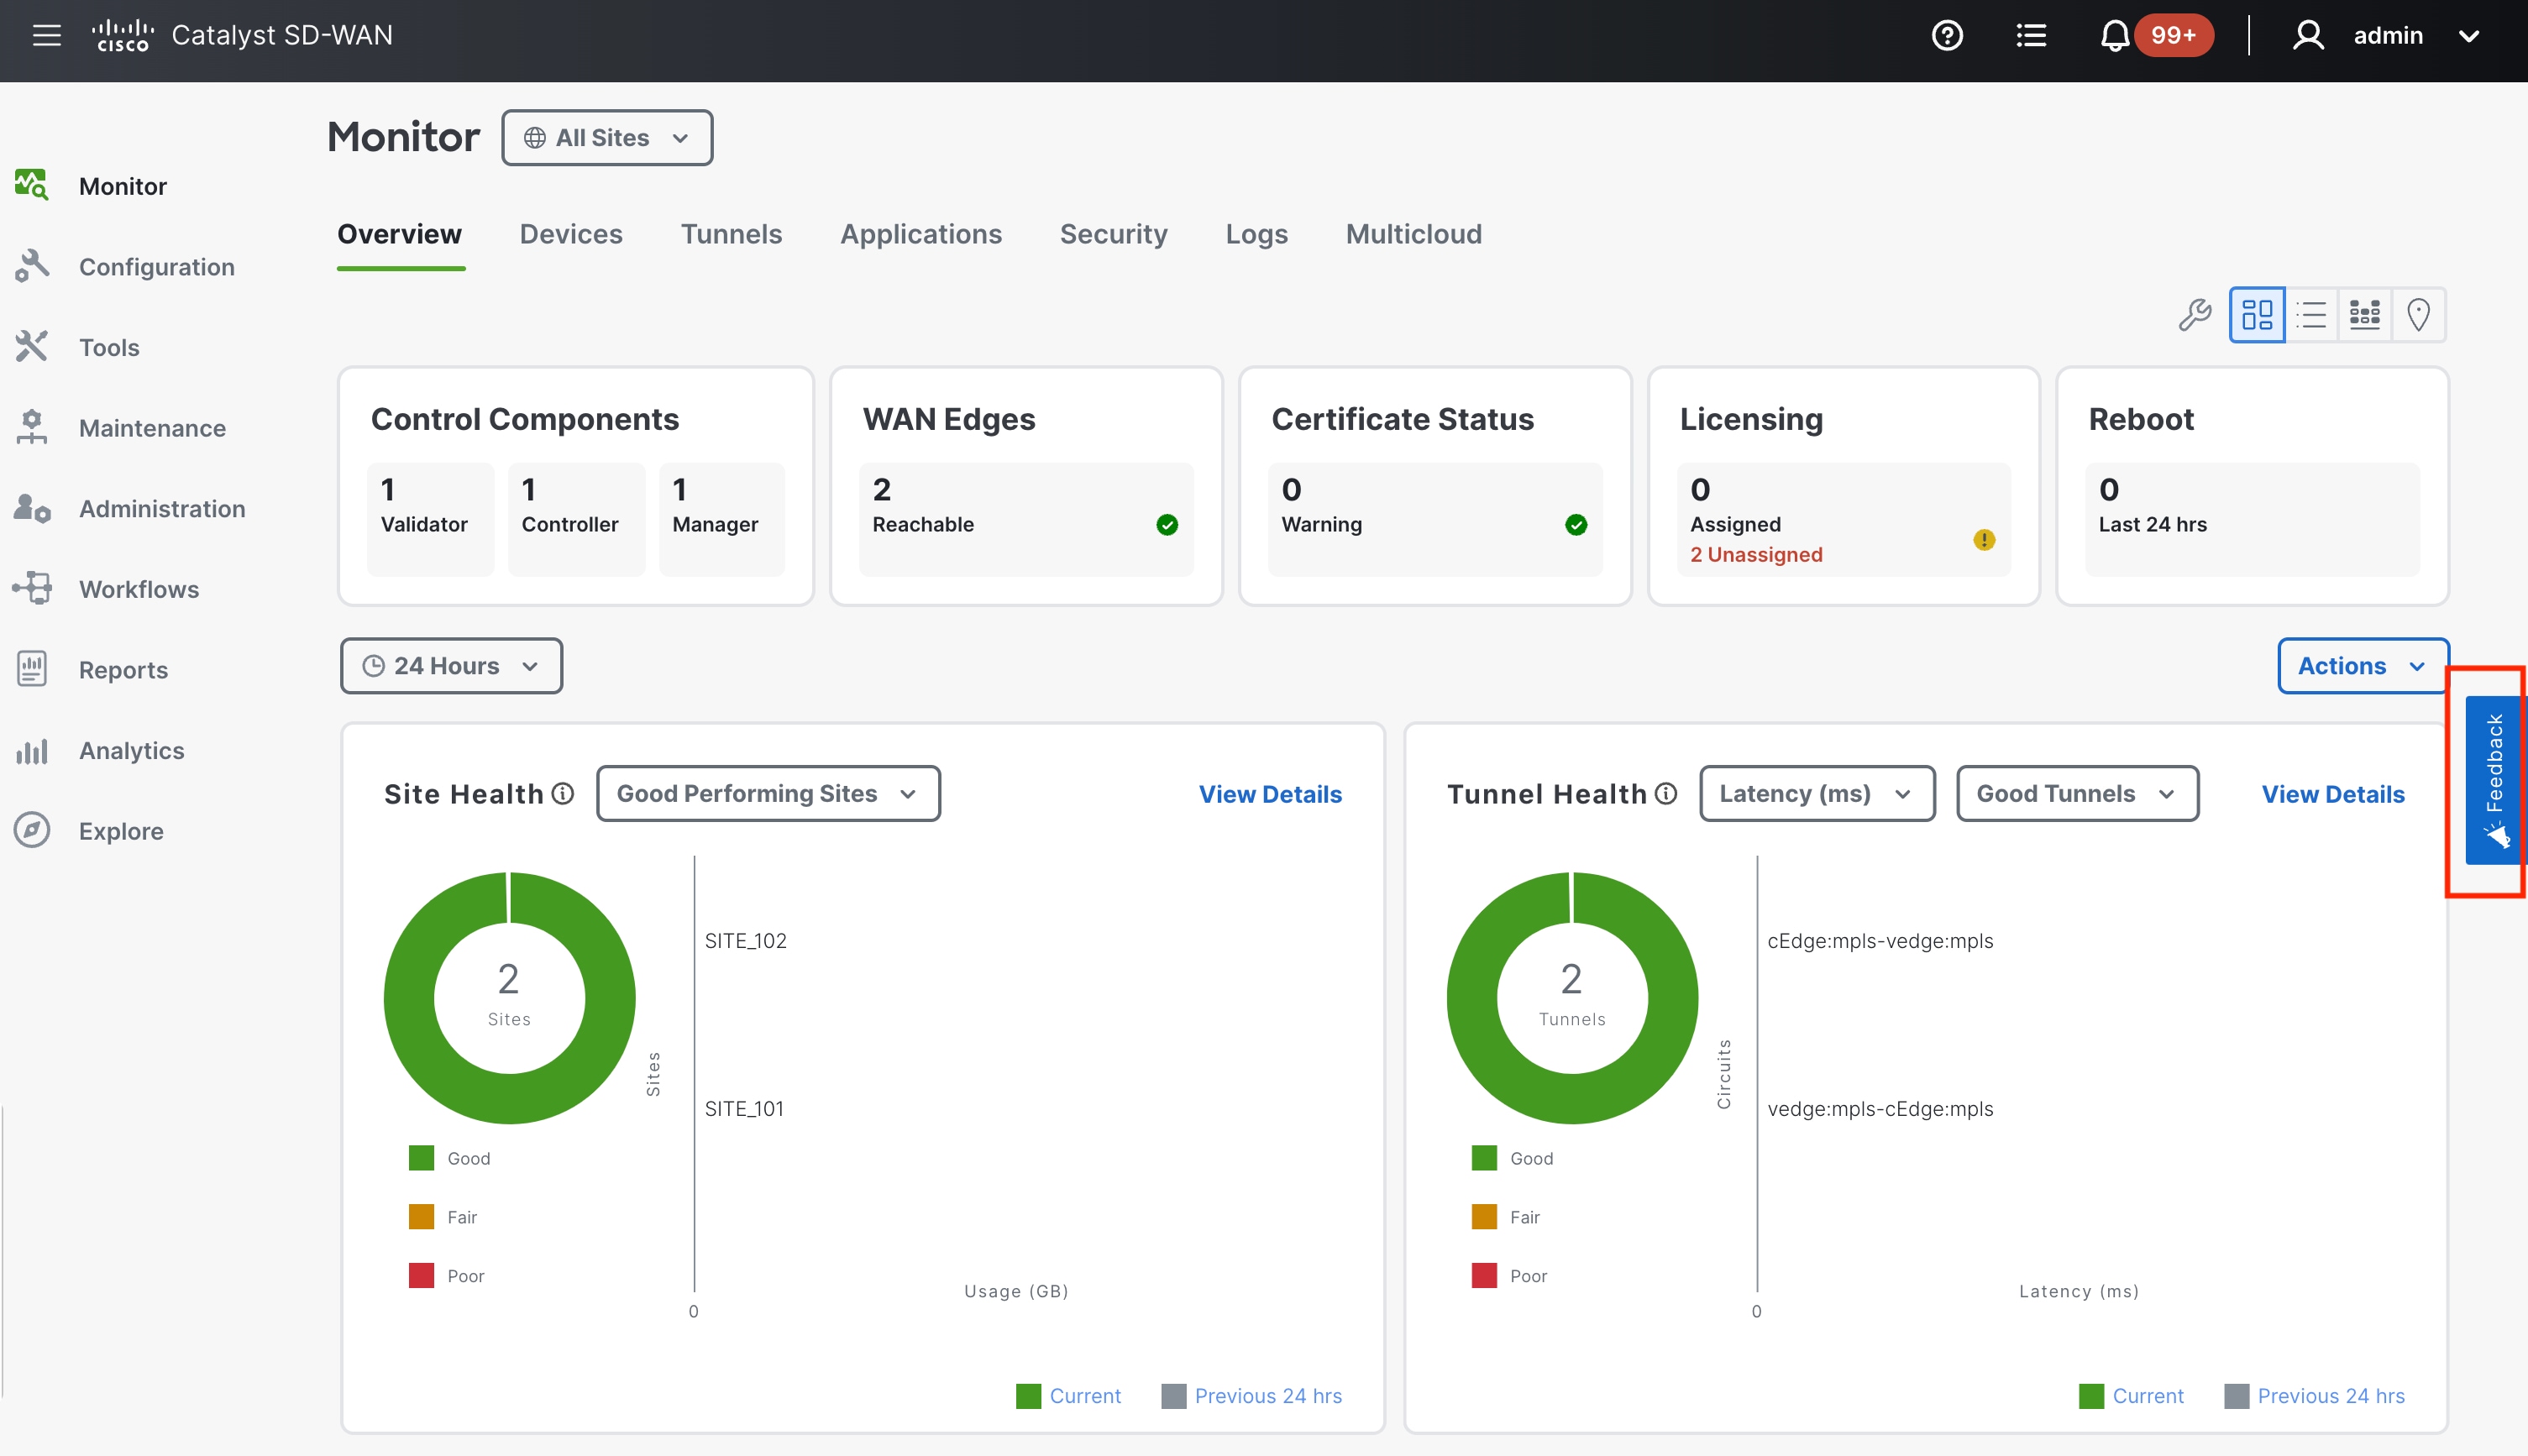The image size is (2528, 1456).
Task: Open the notifications bell icon
Action: coord(2113,36)
